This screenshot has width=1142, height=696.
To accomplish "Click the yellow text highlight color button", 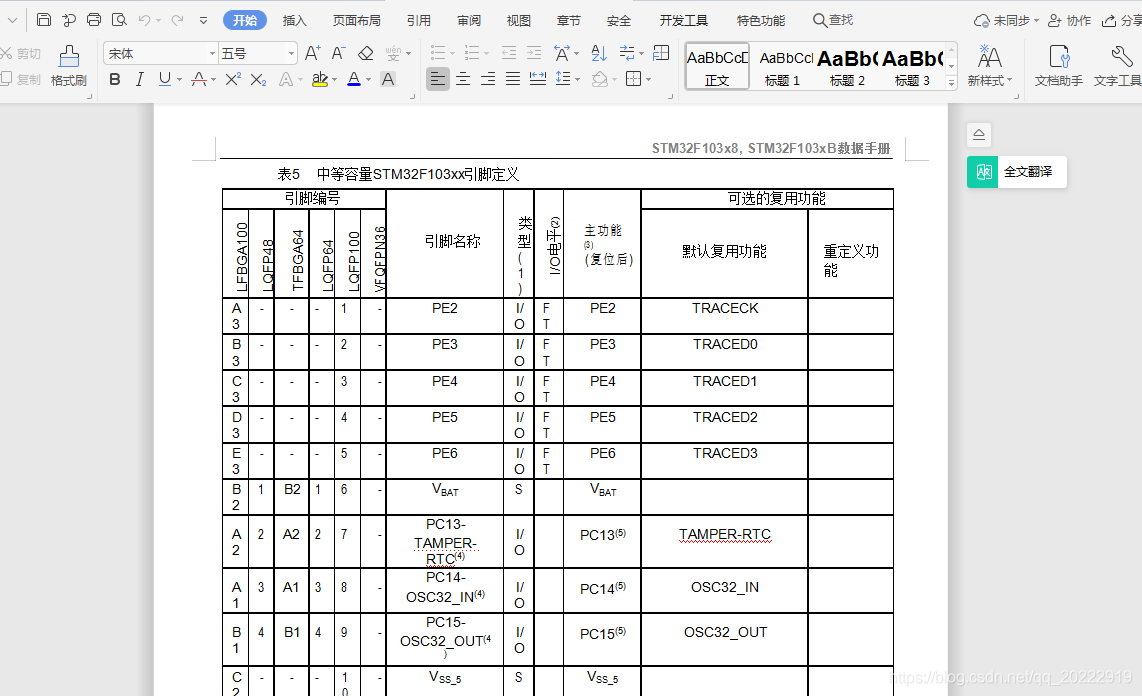I will tap(319, 79).
